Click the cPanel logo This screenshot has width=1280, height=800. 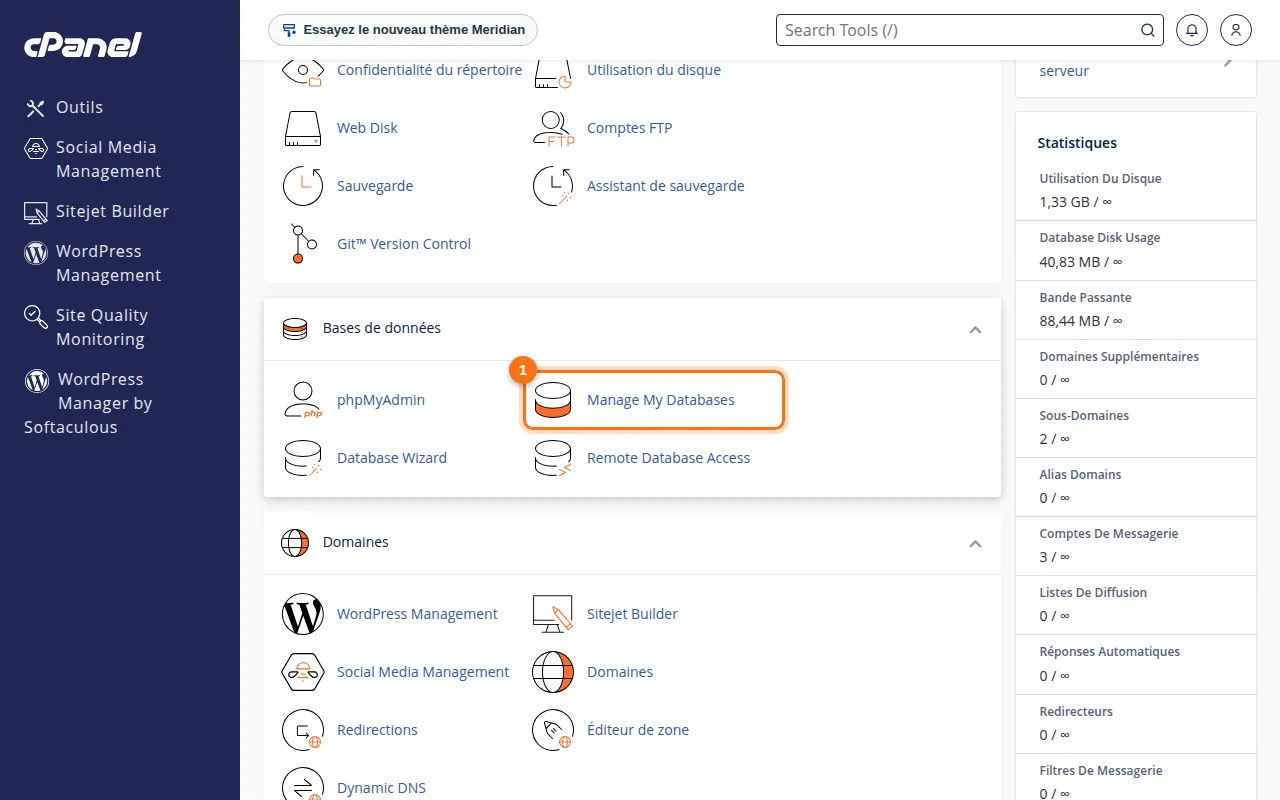tap(83, 45)
